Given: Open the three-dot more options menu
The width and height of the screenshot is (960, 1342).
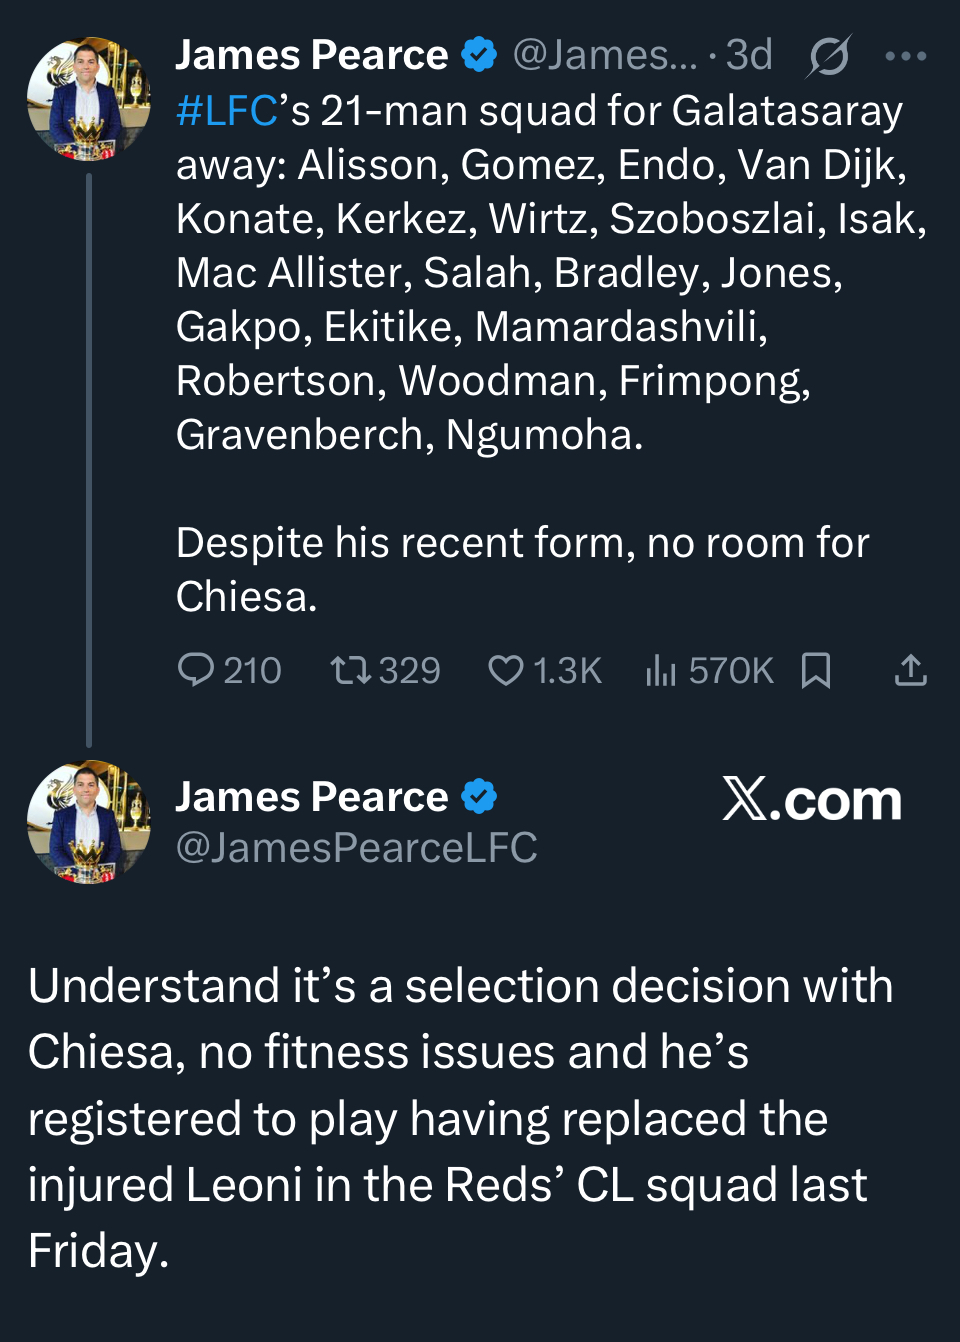Looking at the screenshot, I should [906, 56].
